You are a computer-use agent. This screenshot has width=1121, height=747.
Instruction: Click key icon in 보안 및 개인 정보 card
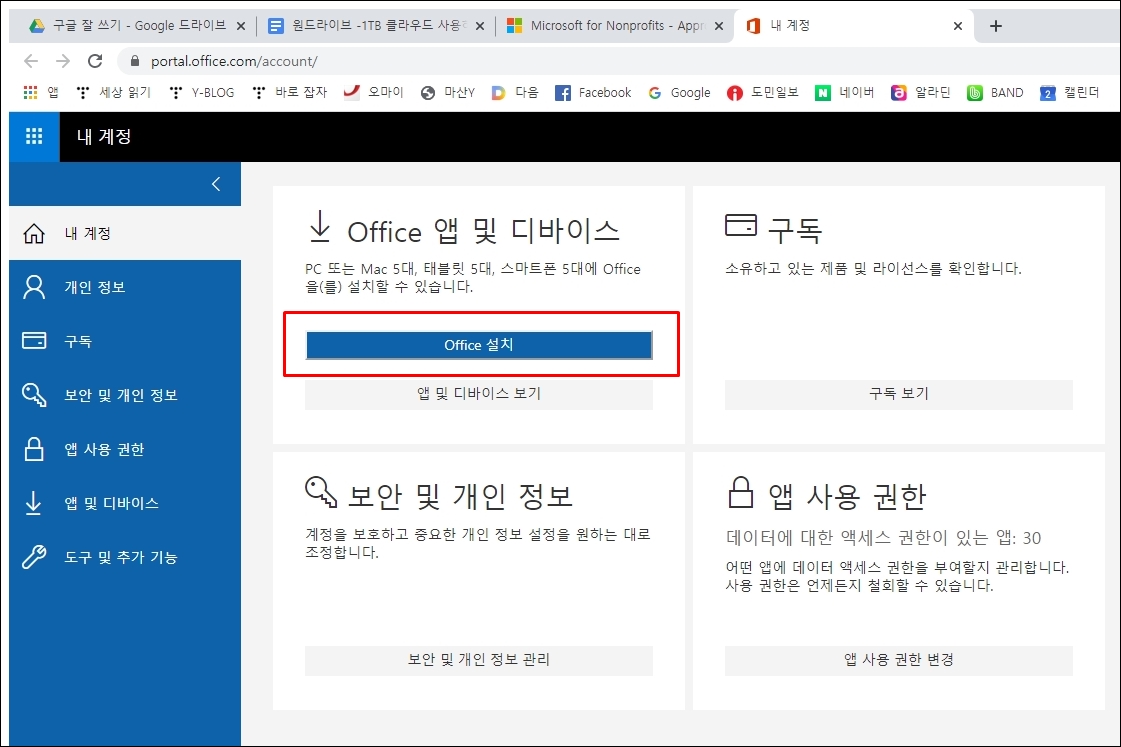pos(321,492)
